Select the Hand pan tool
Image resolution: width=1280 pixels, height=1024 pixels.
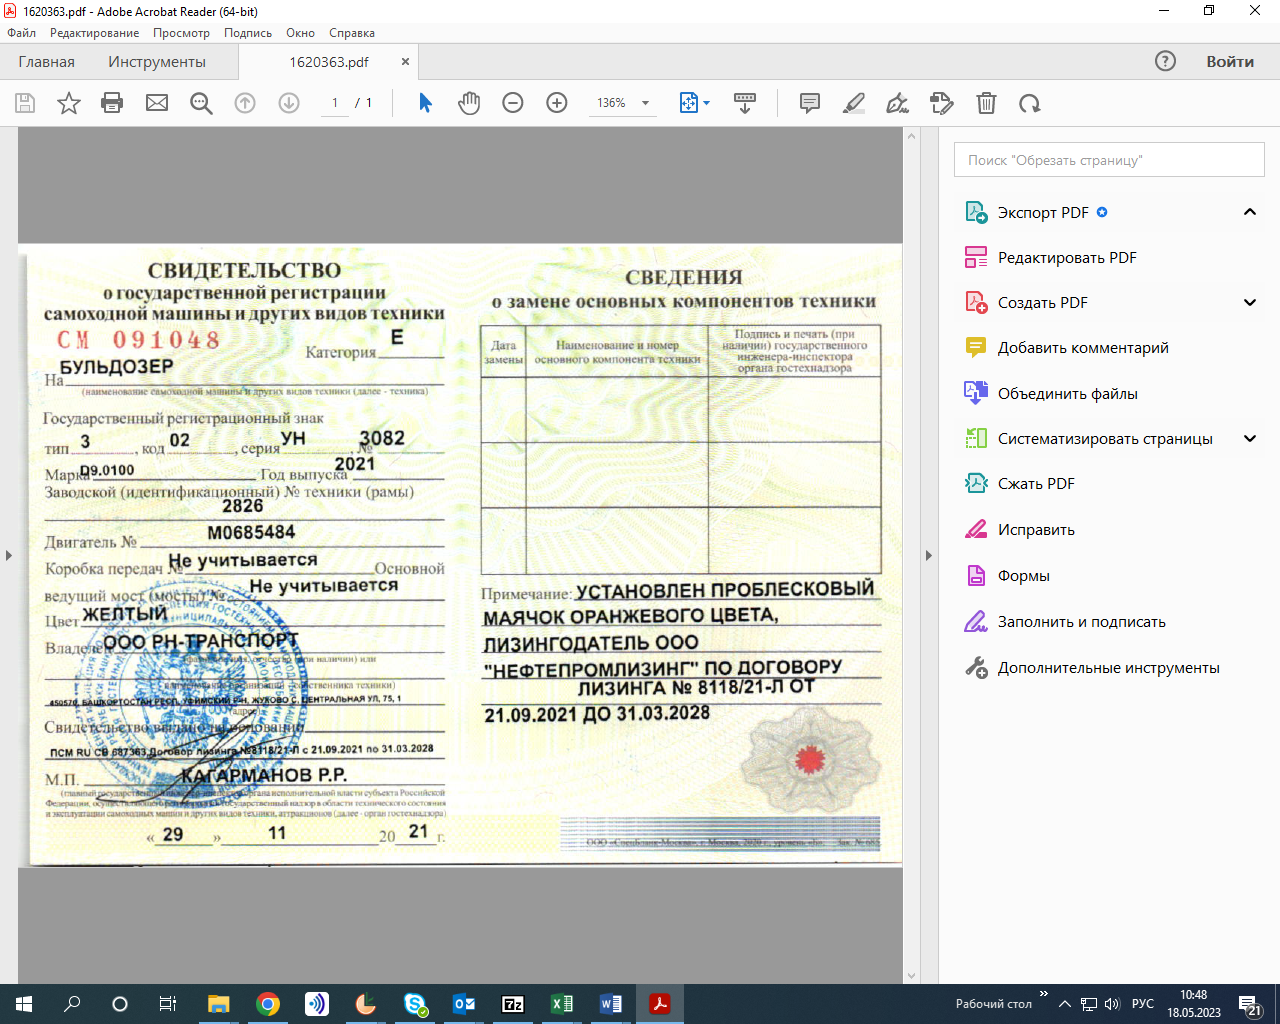coord(469,103)
